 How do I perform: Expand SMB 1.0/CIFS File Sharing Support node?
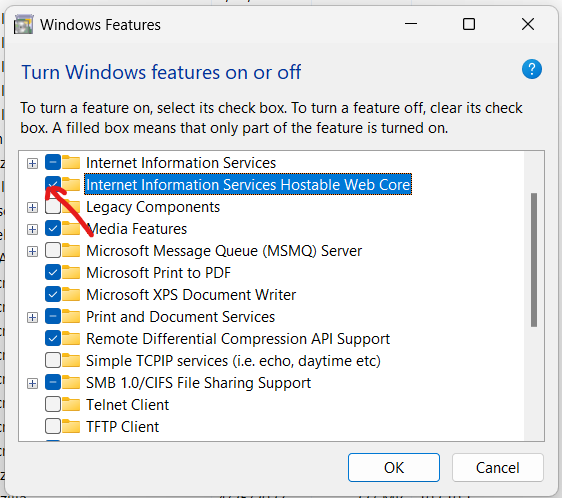(x=32, y=383)
